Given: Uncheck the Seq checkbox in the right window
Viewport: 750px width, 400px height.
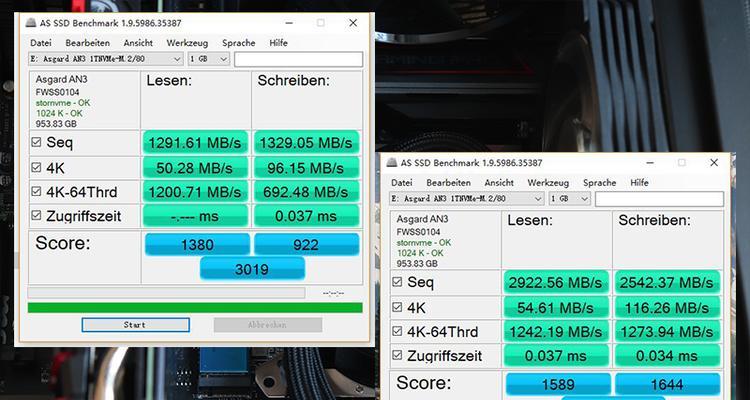Looking at the screenshot, I should pyautogui.click(x=397, y=282).
